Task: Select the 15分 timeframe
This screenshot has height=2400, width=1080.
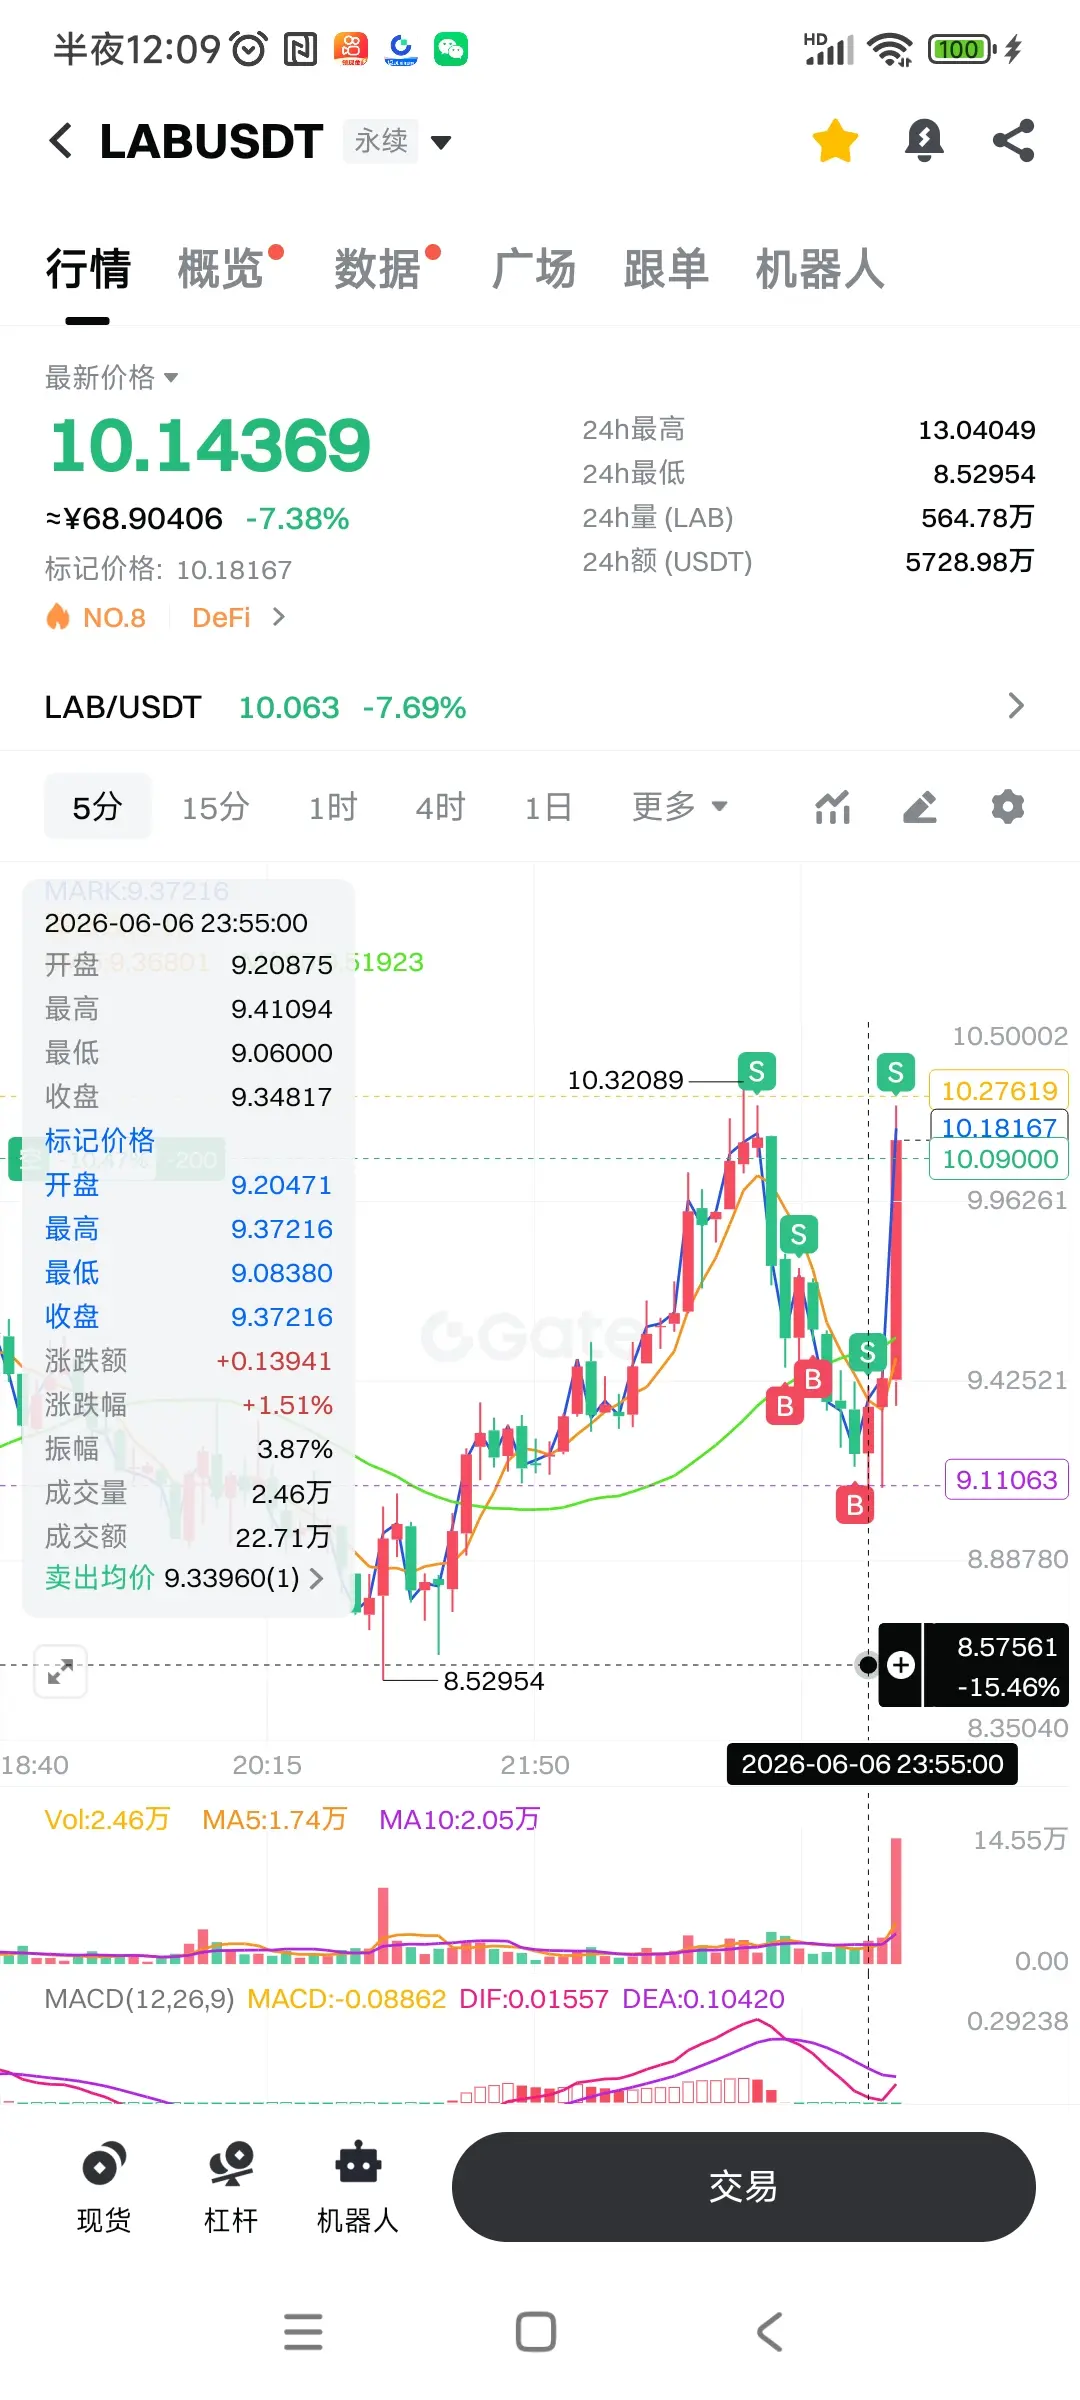Action: point(215,807)
